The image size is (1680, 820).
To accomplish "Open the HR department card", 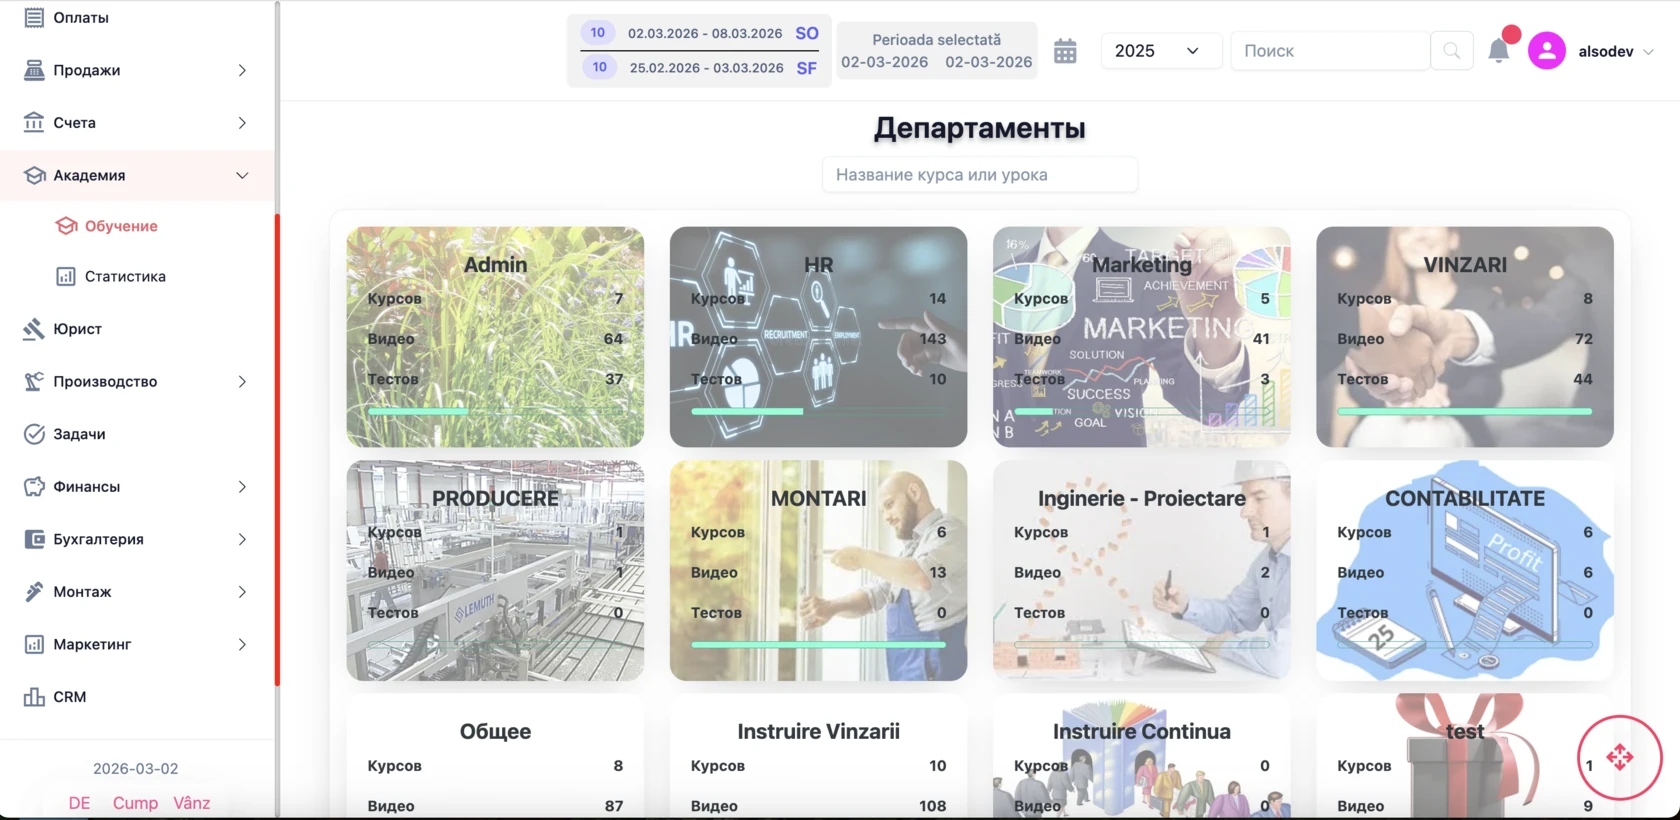I will click(x=818, y=337).
